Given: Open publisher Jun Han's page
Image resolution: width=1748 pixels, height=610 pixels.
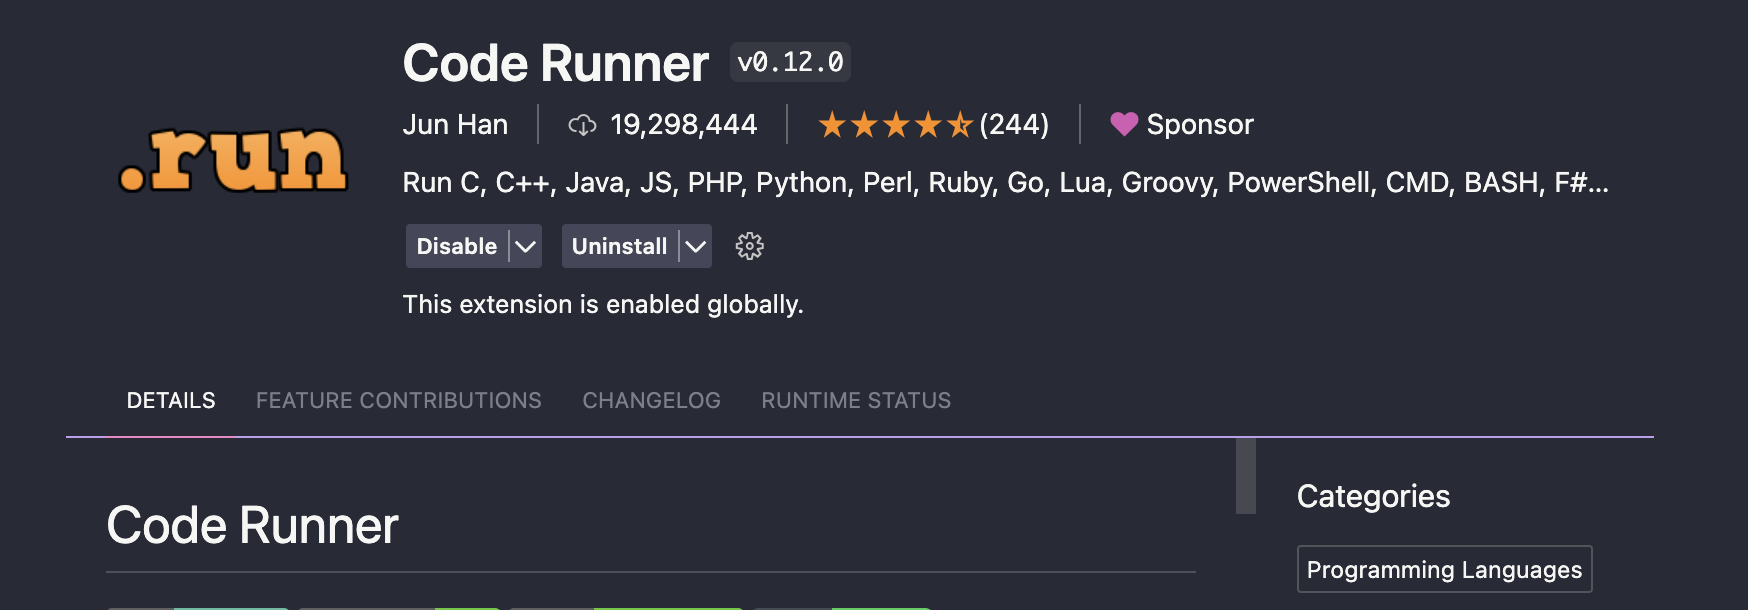Looking at the screenshot, I should [455, 124].
